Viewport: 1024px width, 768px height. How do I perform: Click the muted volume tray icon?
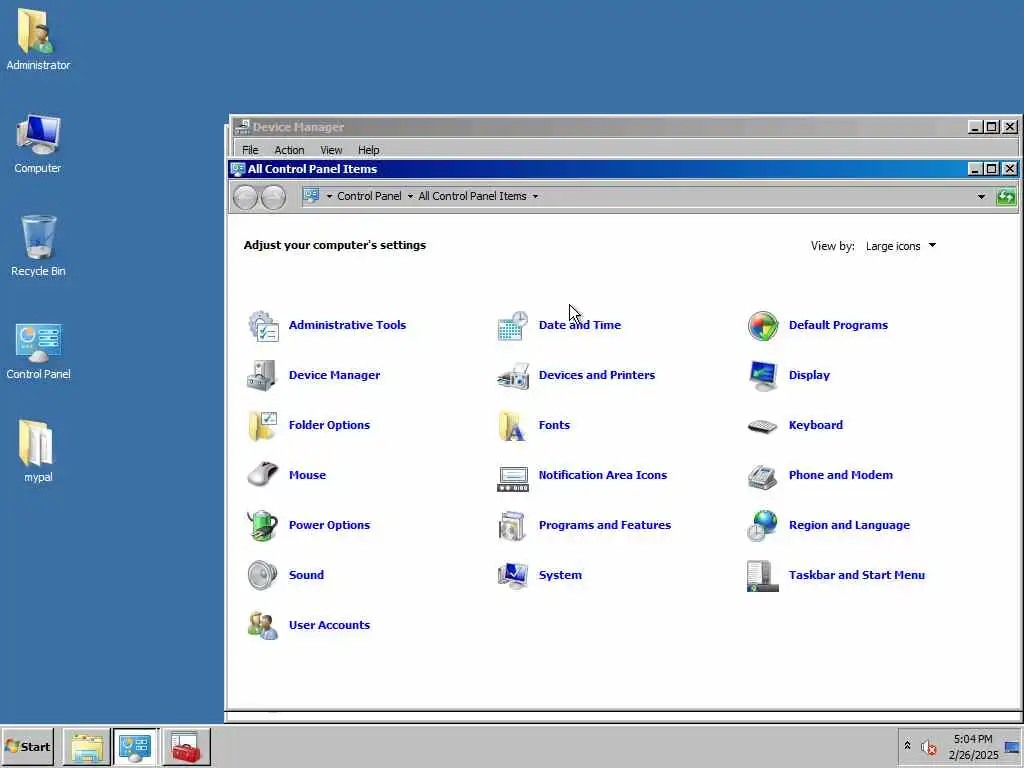point(928,747)
